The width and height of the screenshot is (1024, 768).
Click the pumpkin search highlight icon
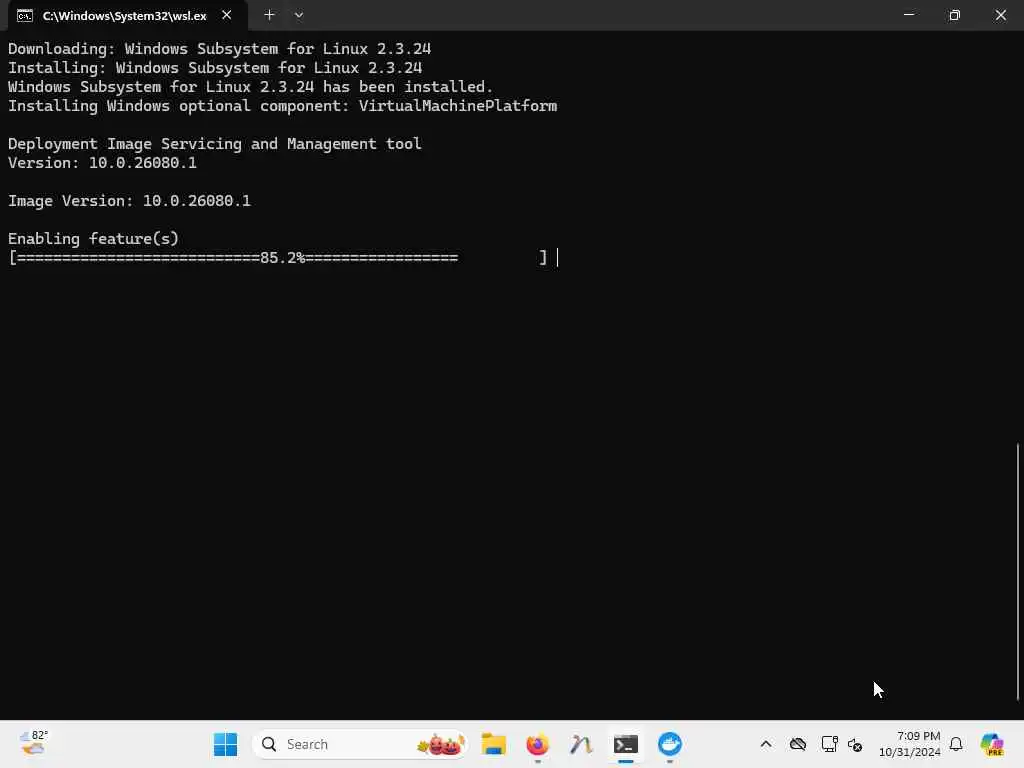[x=441, y=744]
